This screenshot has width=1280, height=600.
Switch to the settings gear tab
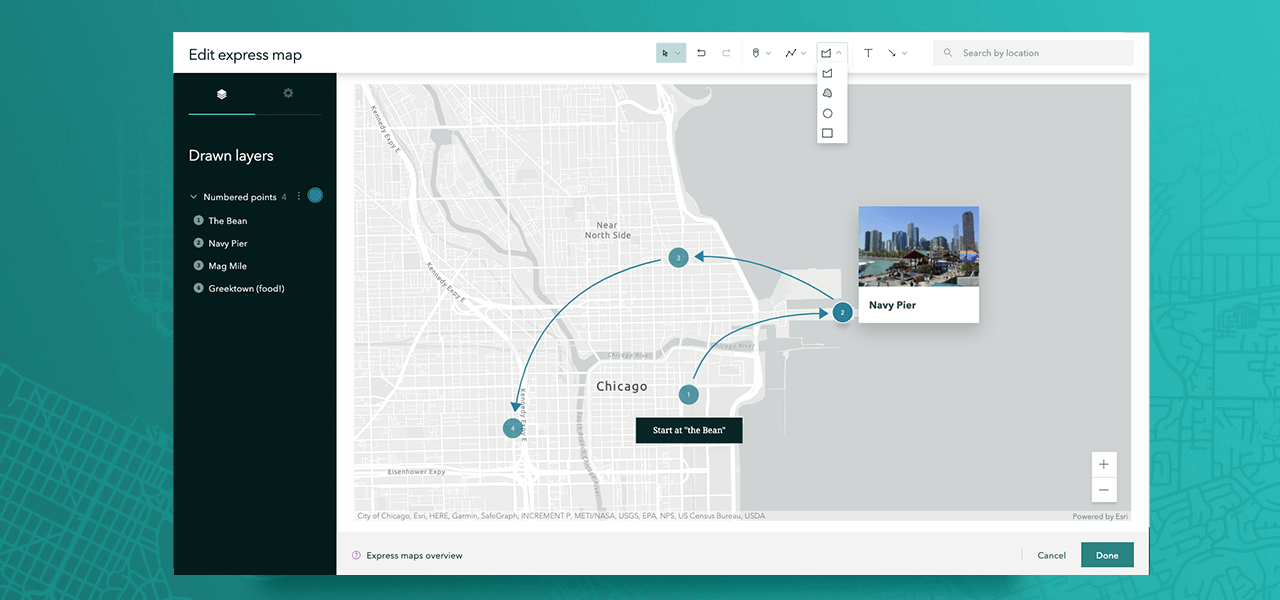pyautogui.click(x=288, y=94)
